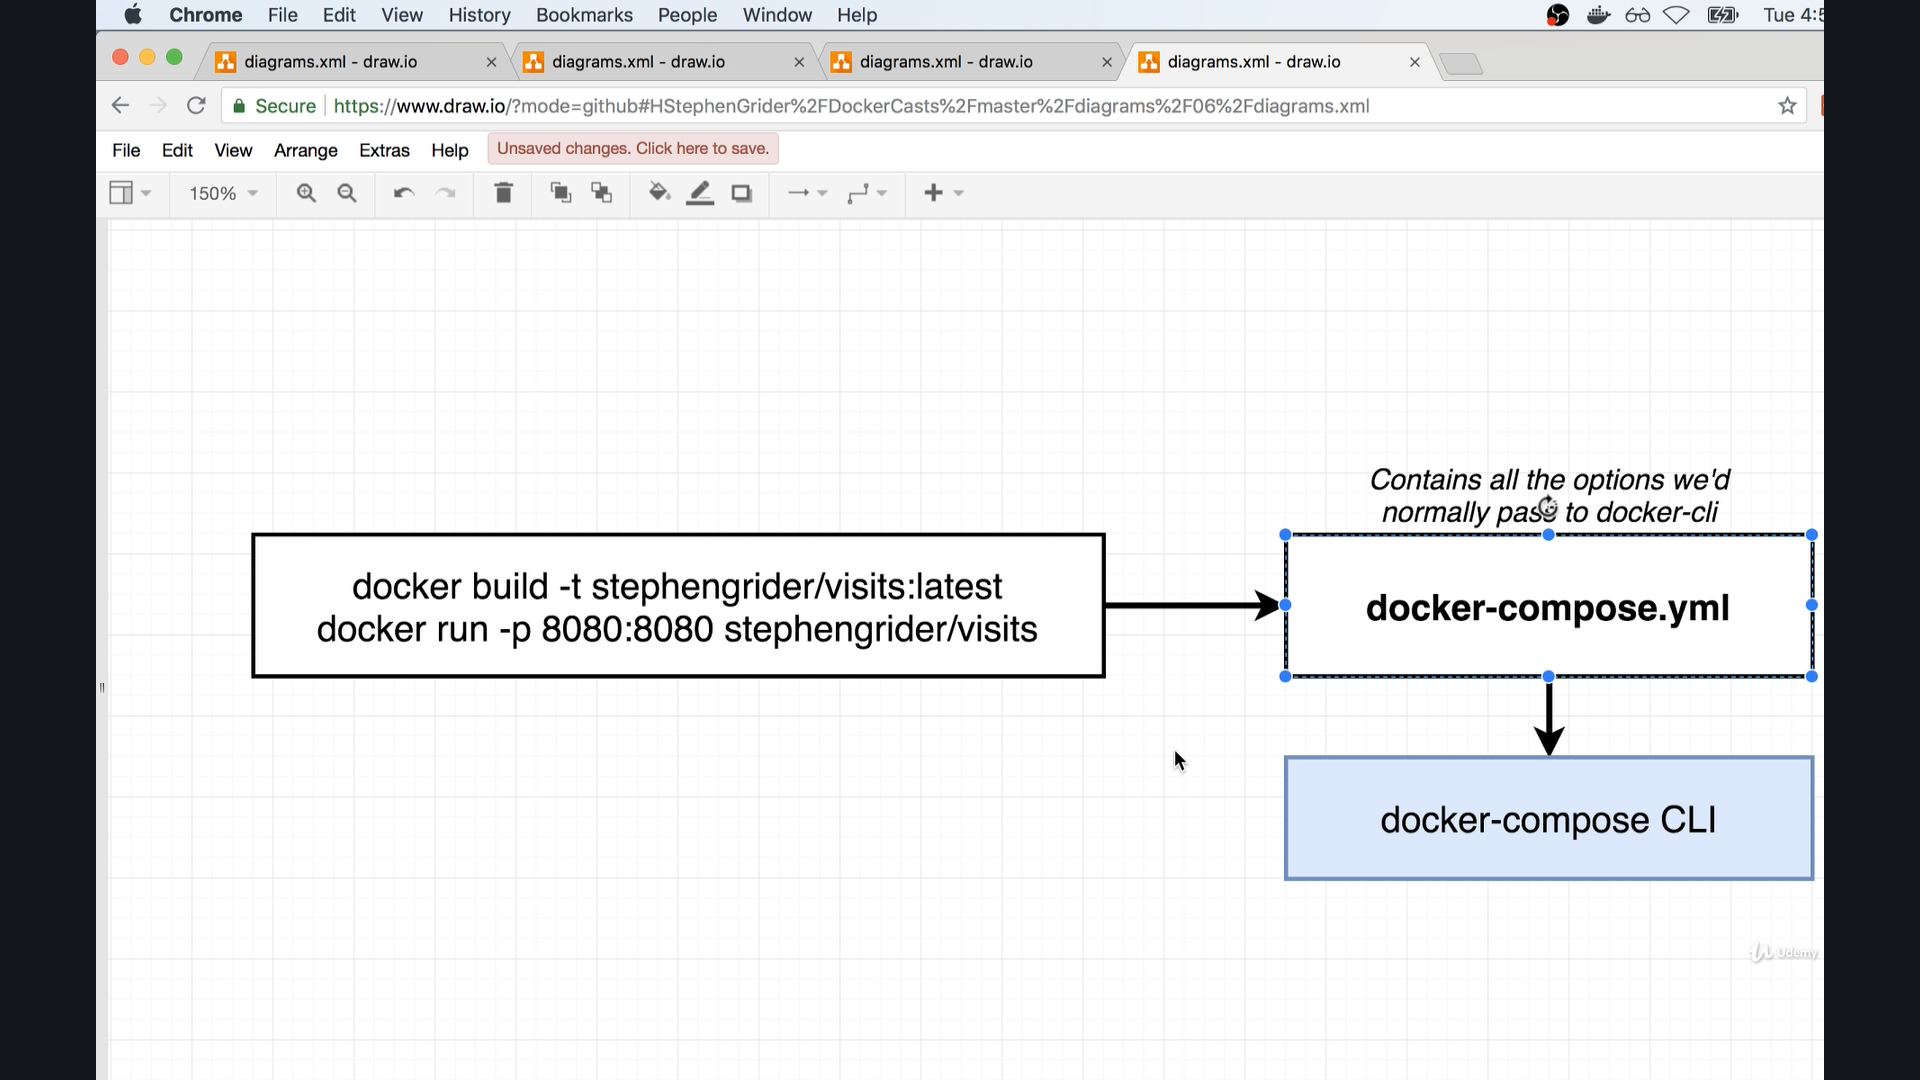Toggle shadow on the selected shape

pyautogui.click(x=741, y=193)
